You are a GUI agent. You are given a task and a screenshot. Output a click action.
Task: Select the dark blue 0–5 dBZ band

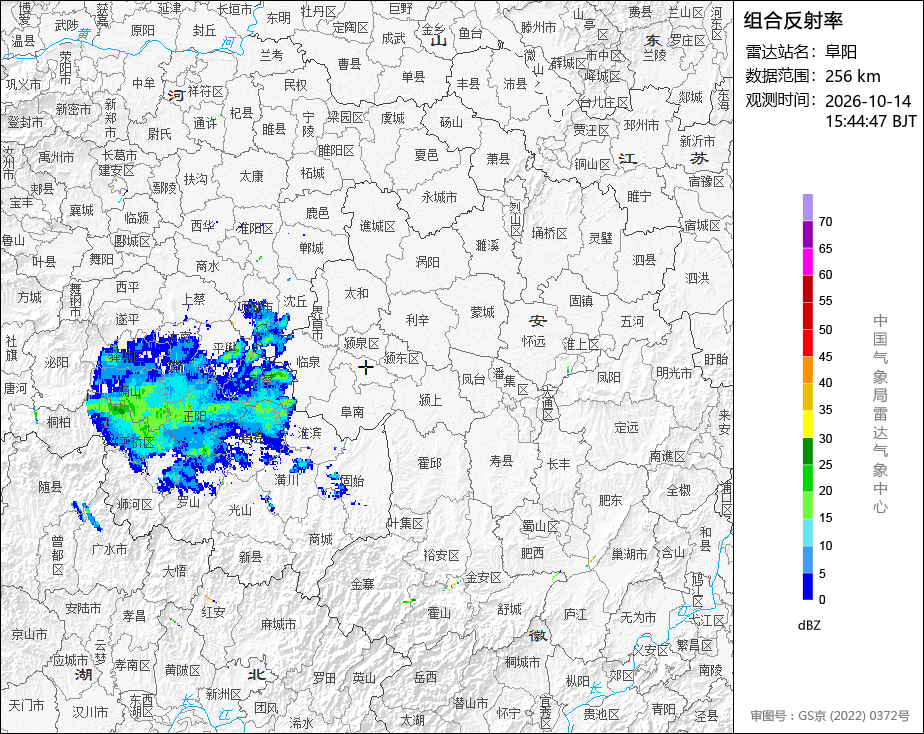(807, 587)
